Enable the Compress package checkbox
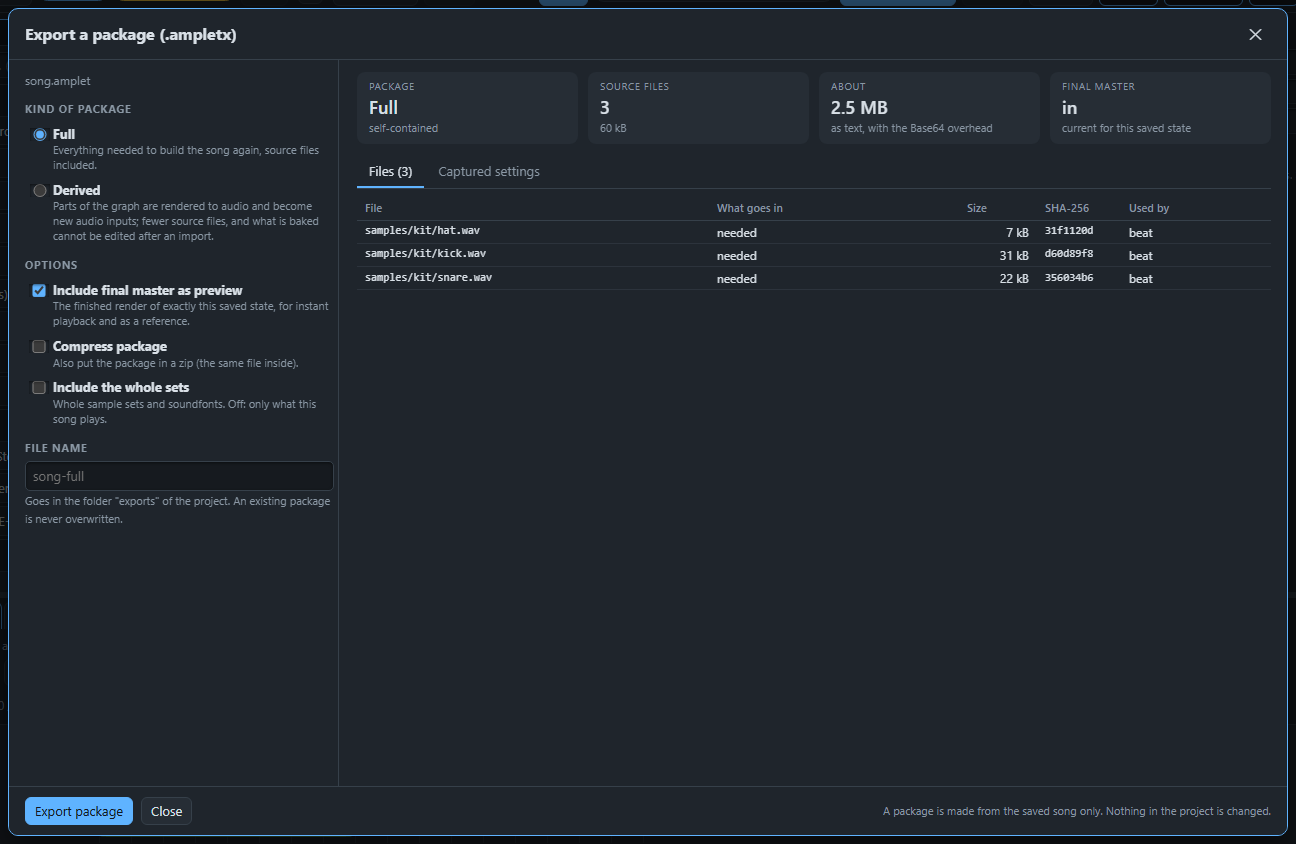This screenshot has height=844, width=1296. click(x=39, y=346)
